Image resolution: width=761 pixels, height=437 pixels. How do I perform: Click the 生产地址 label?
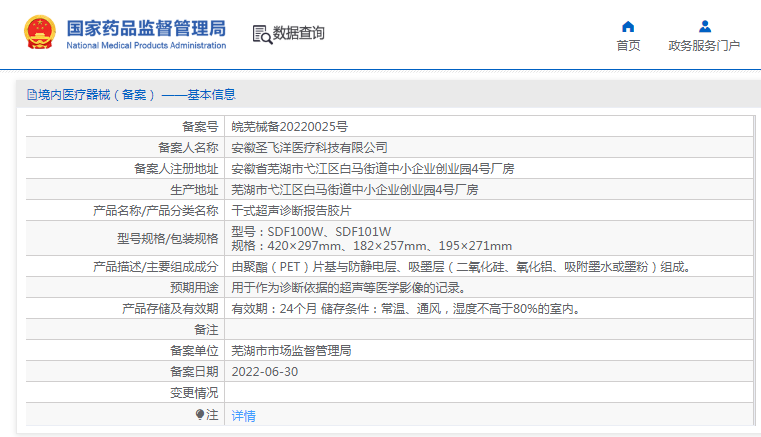(x=194, y=189)
